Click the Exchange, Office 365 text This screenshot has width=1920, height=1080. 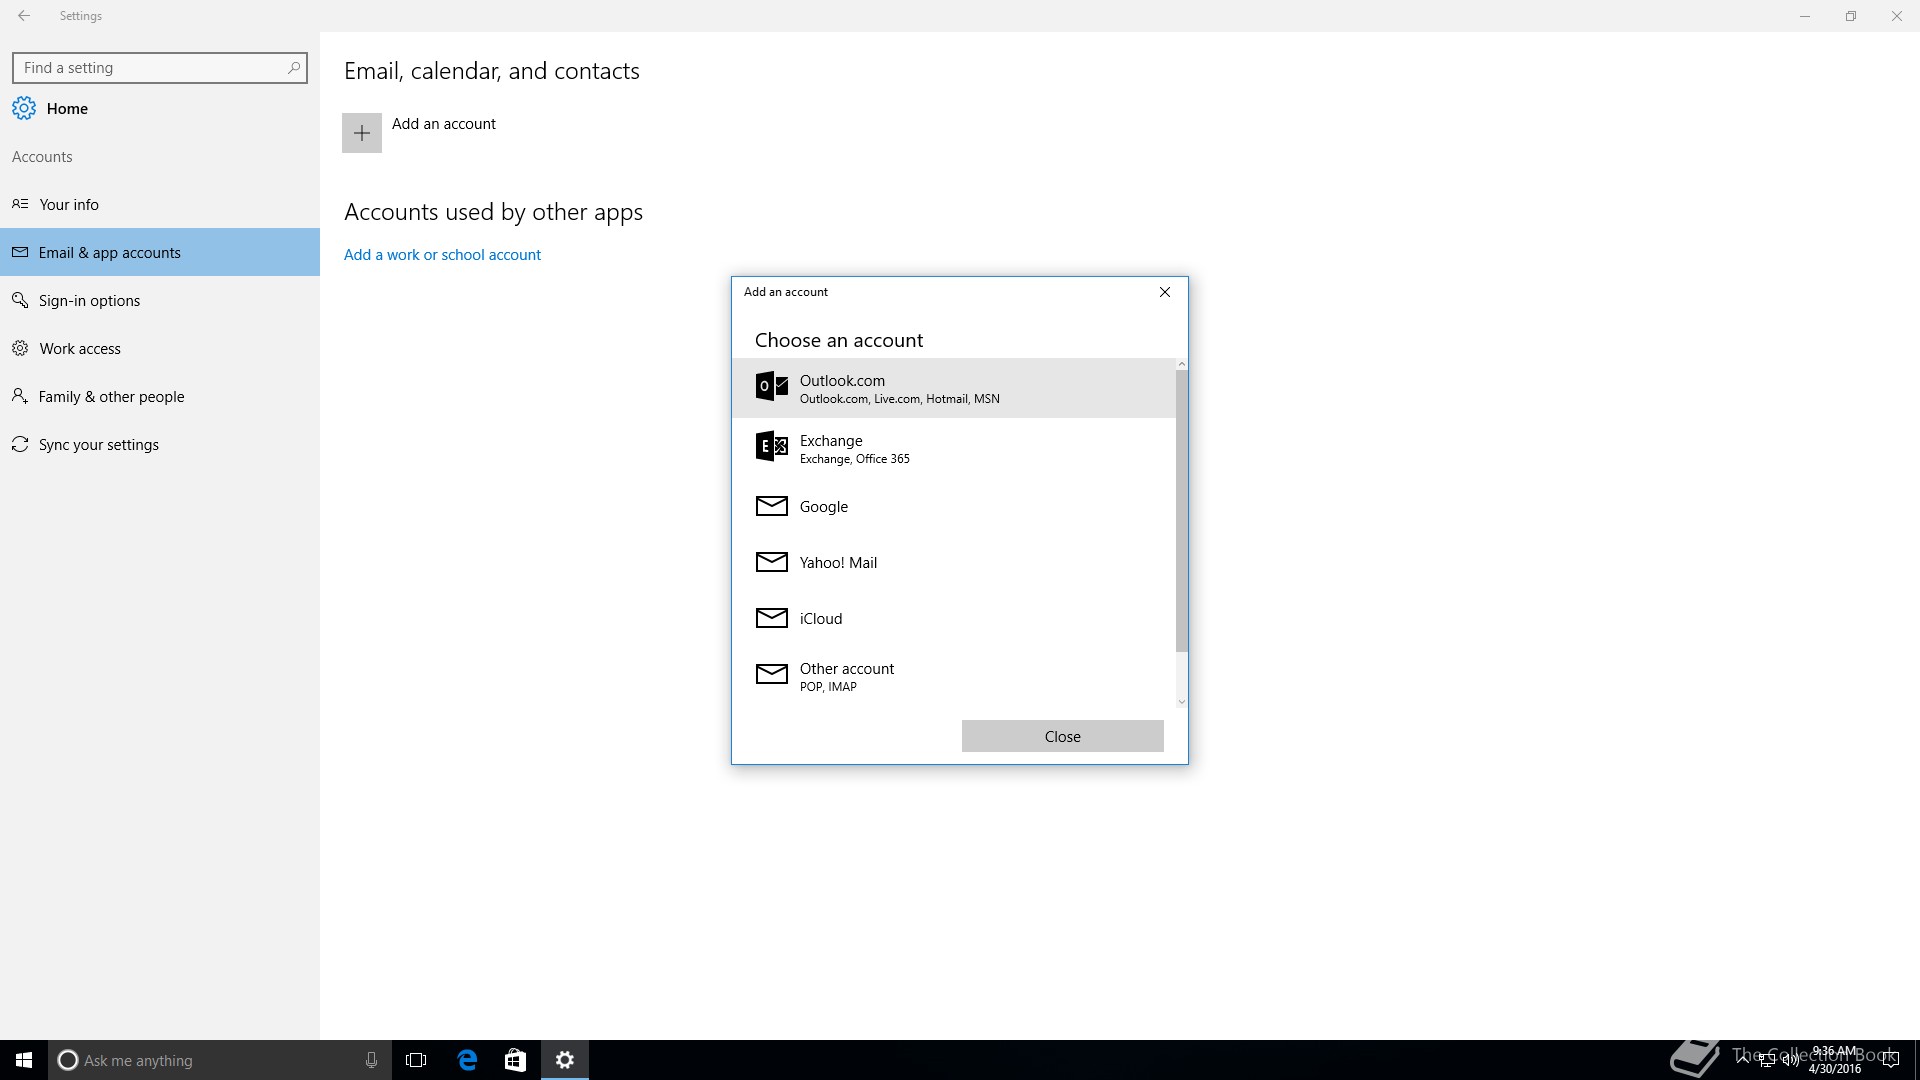(855, 459)
